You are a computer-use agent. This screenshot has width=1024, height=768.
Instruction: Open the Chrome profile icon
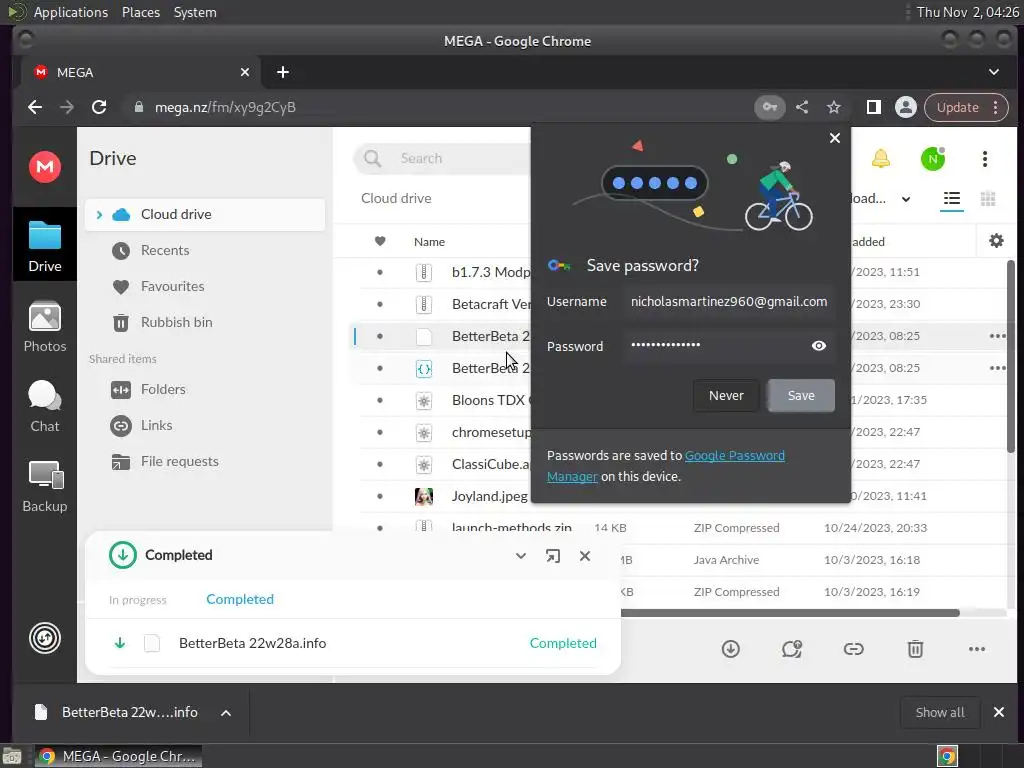tap(905, 107)
